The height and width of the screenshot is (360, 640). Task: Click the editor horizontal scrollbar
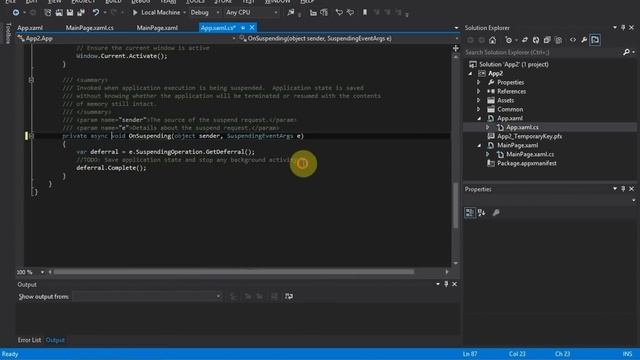pos(234,272)
